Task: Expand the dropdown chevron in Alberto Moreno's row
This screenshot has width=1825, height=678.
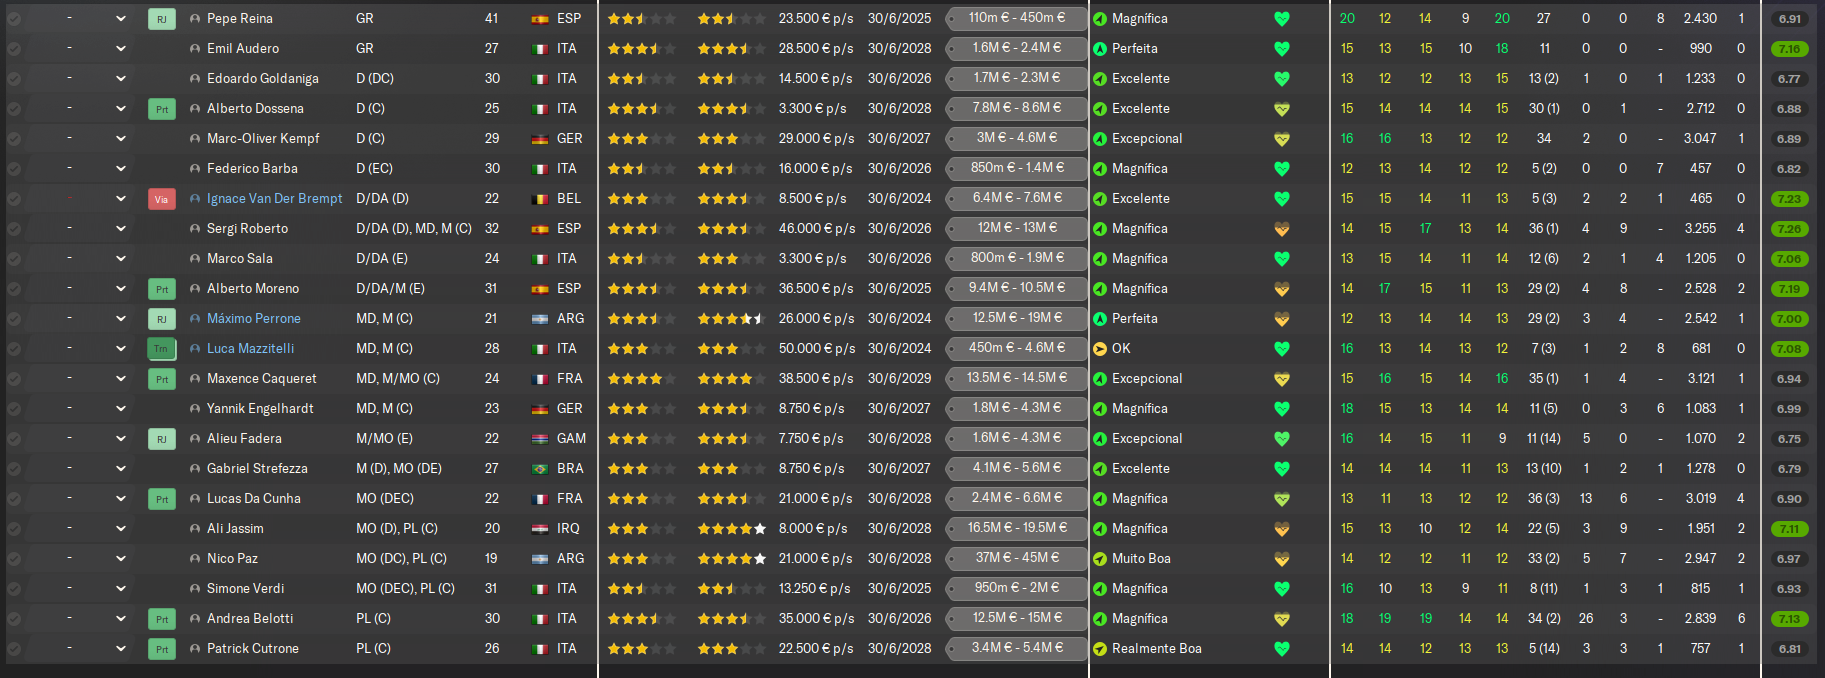Action: click(121, 289)
